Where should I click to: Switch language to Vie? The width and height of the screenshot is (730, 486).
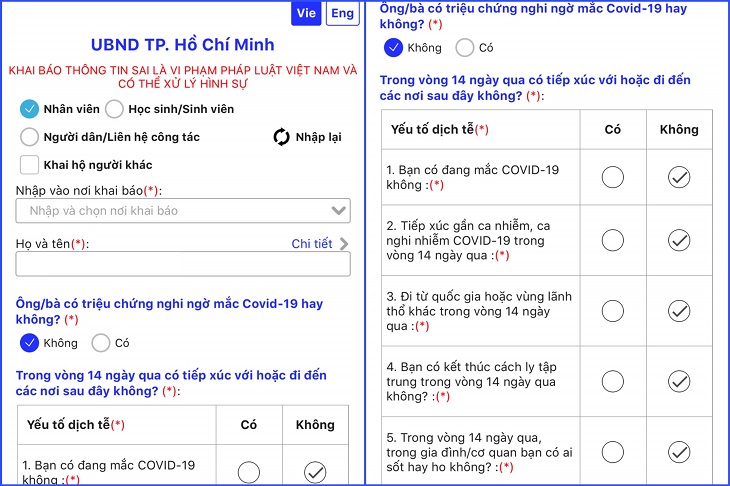(306, 13)
